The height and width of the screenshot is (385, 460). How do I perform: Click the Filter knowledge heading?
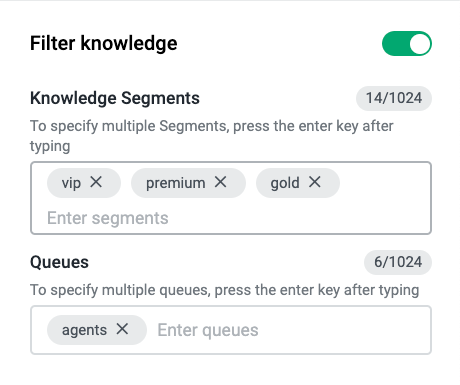(104, 44)
